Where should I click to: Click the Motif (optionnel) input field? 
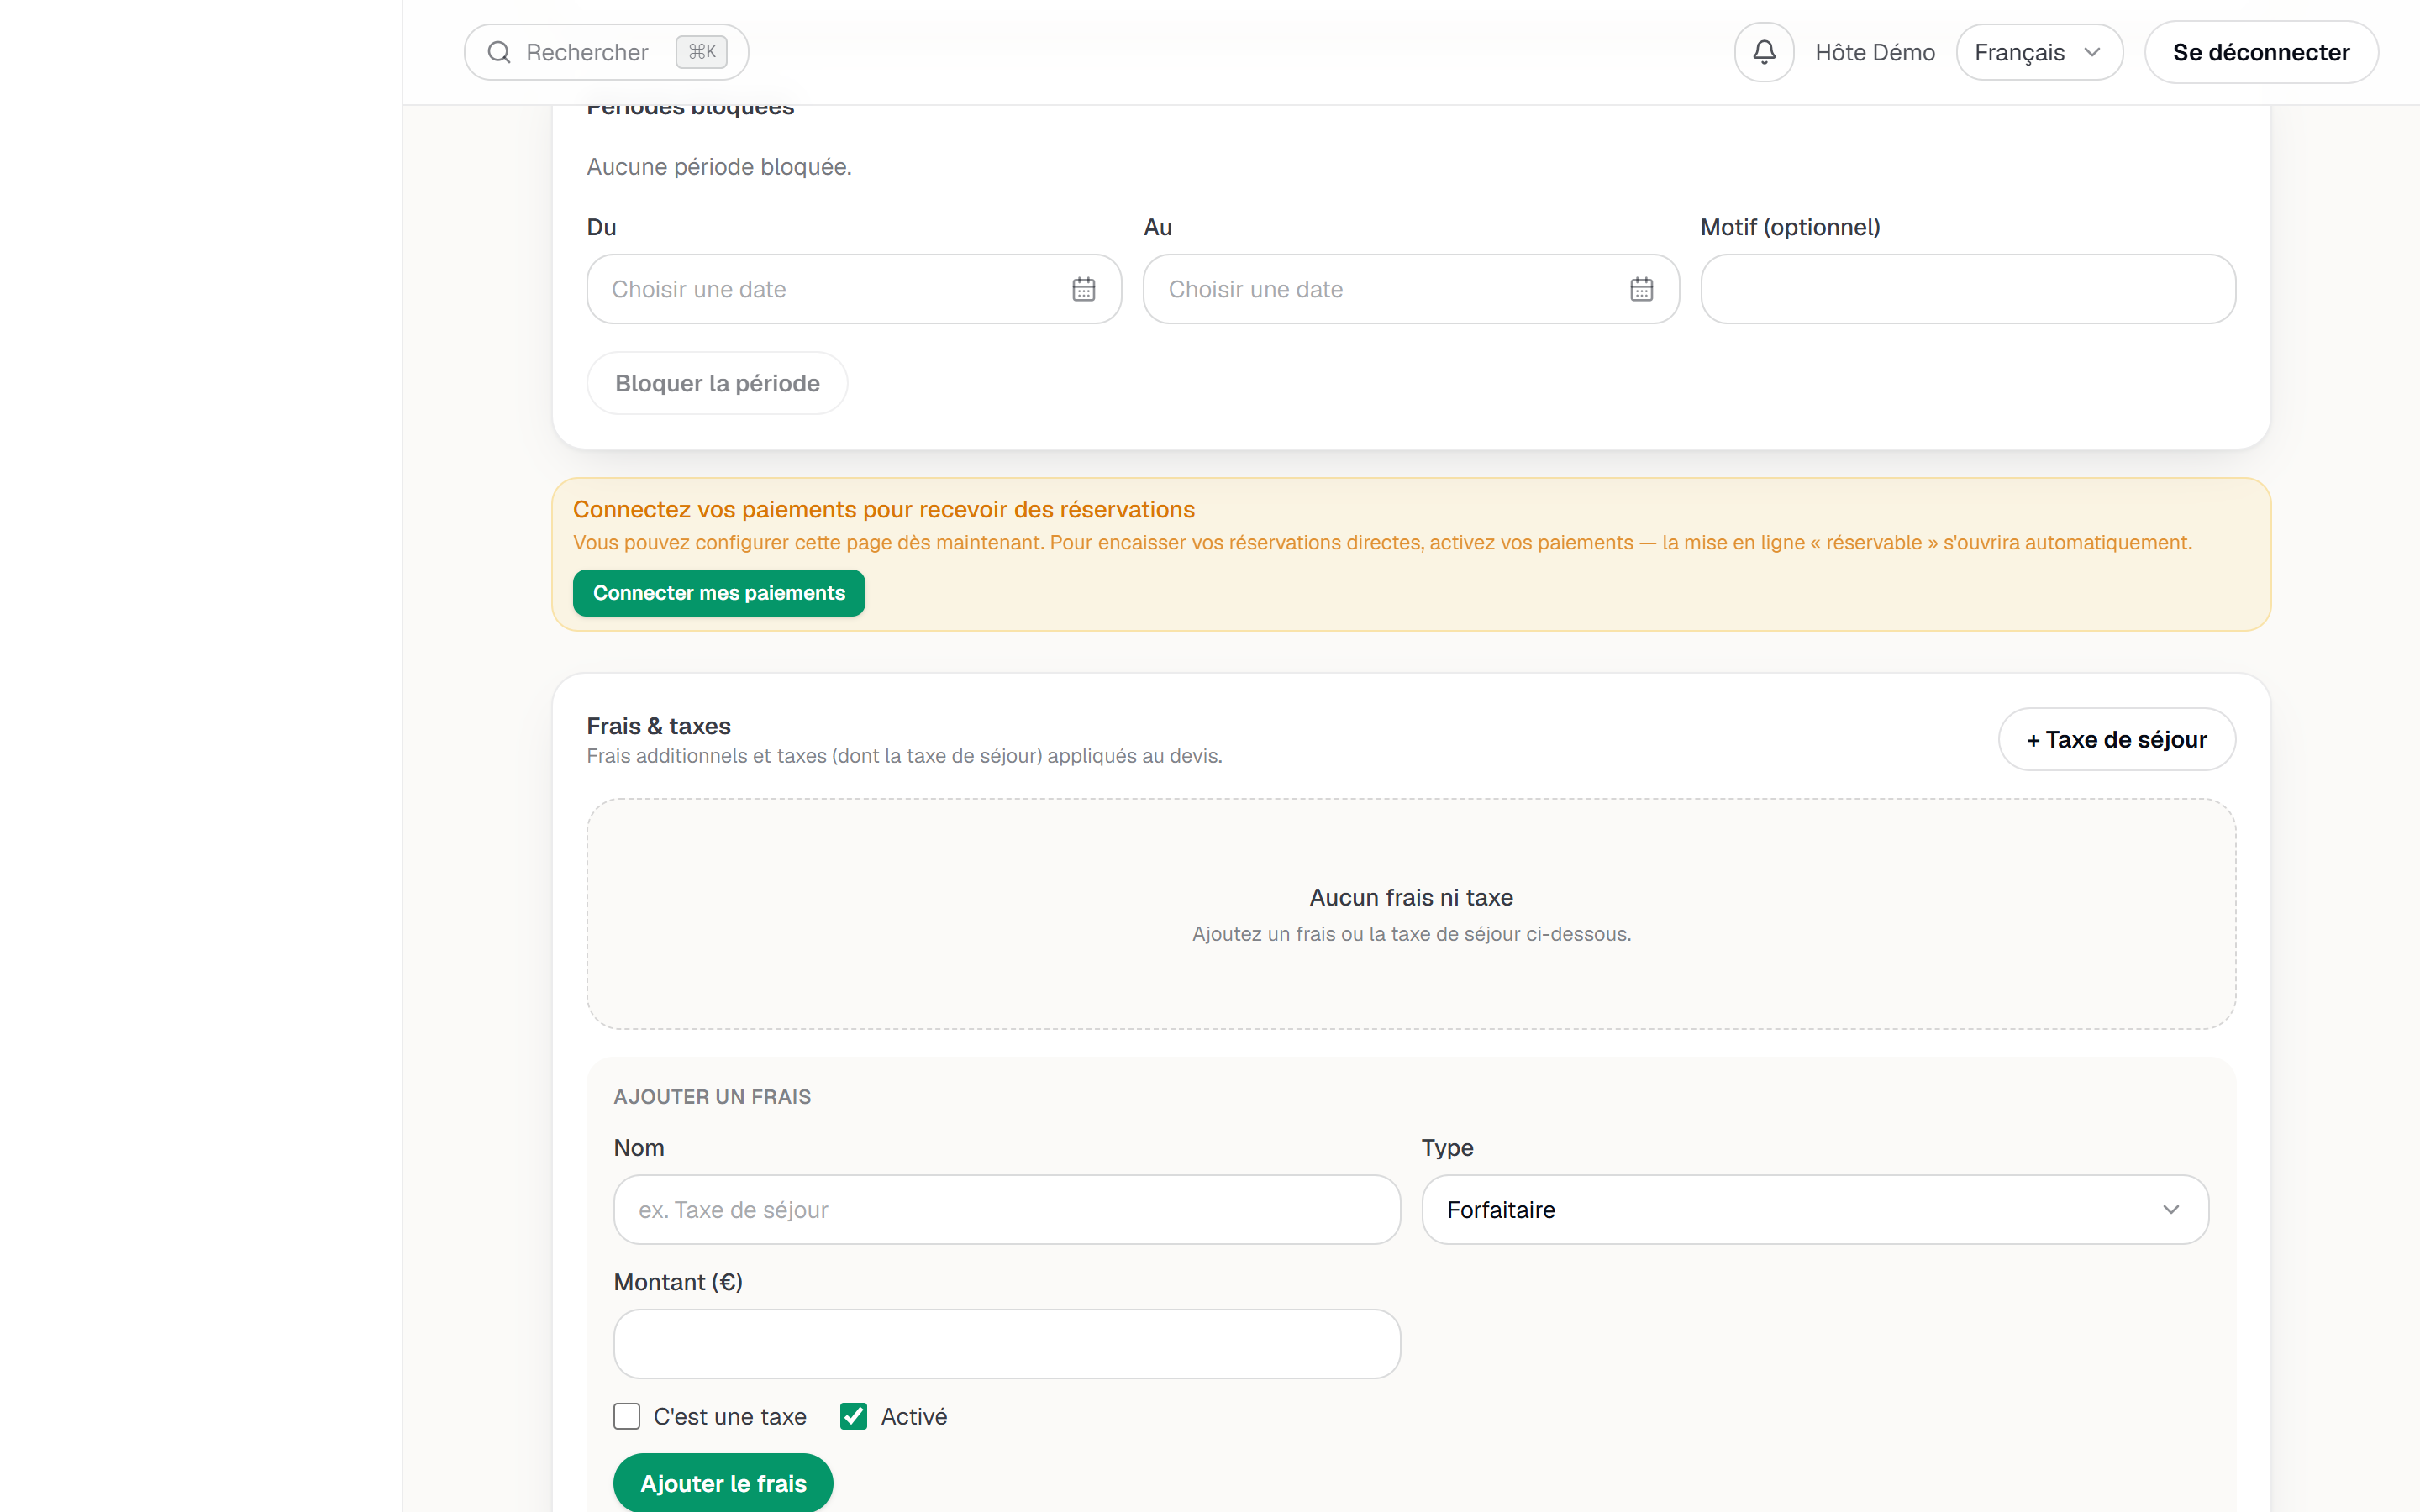pyautogui.click(x=1968, y=289)
